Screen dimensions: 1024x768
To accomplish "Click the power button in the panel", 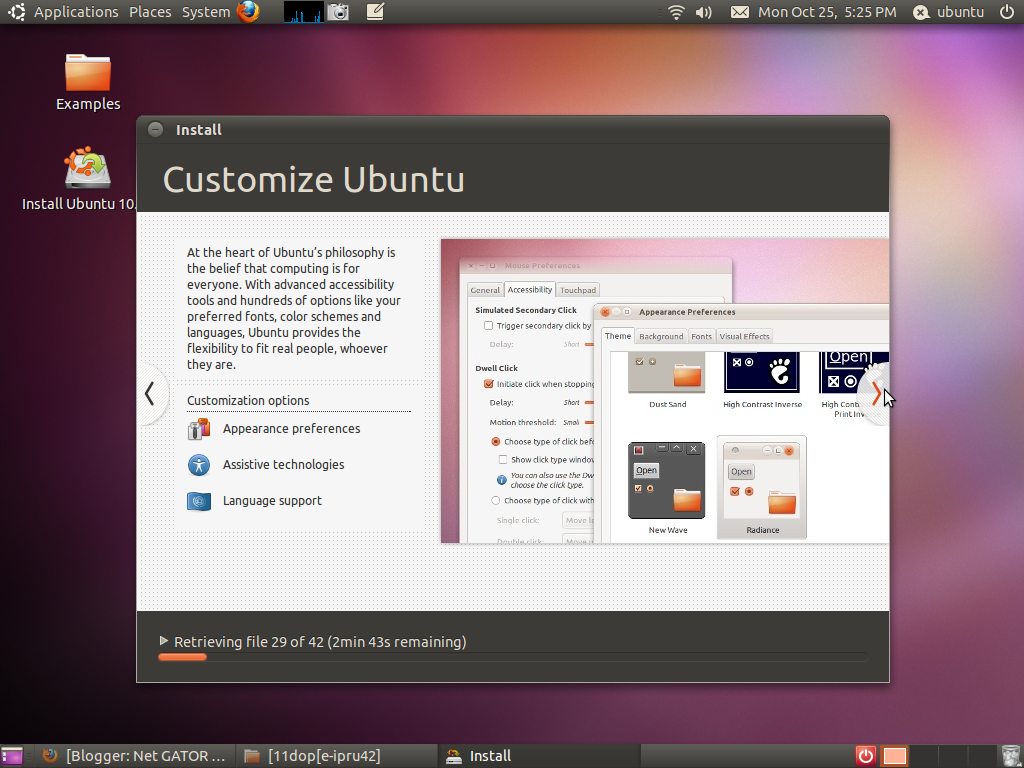I will [x=1009, y=12].
